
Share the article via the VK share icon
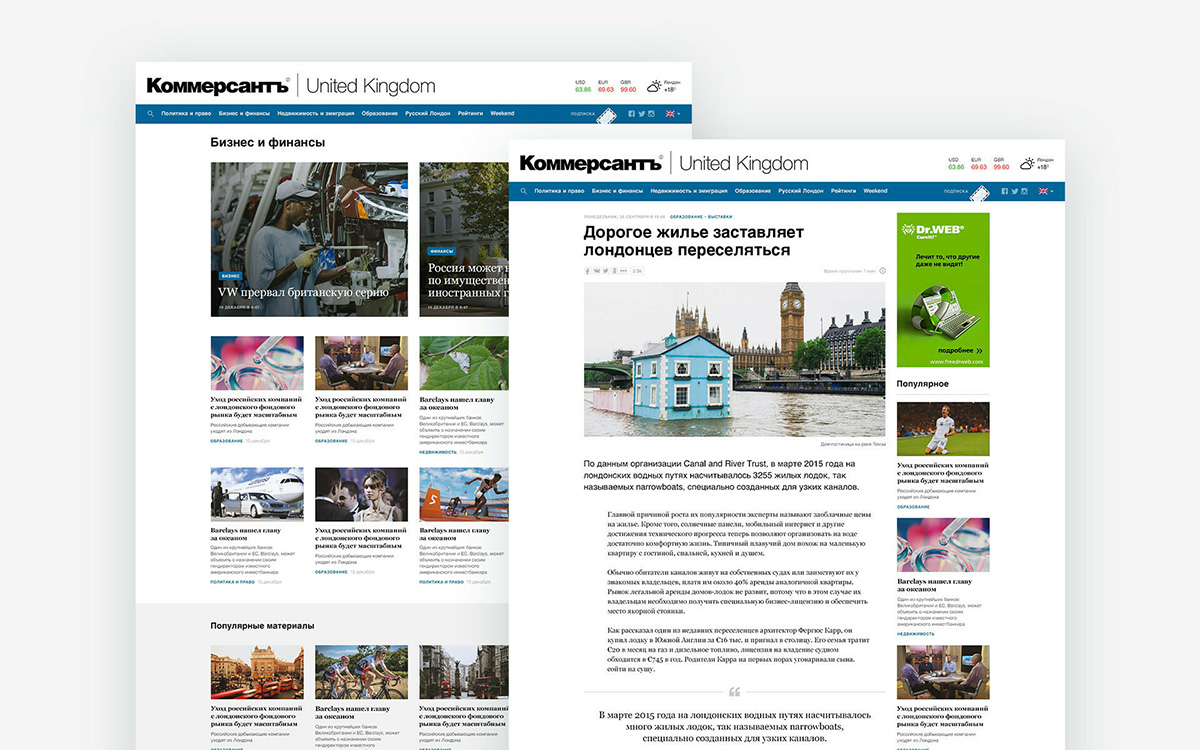coord(597,271)
